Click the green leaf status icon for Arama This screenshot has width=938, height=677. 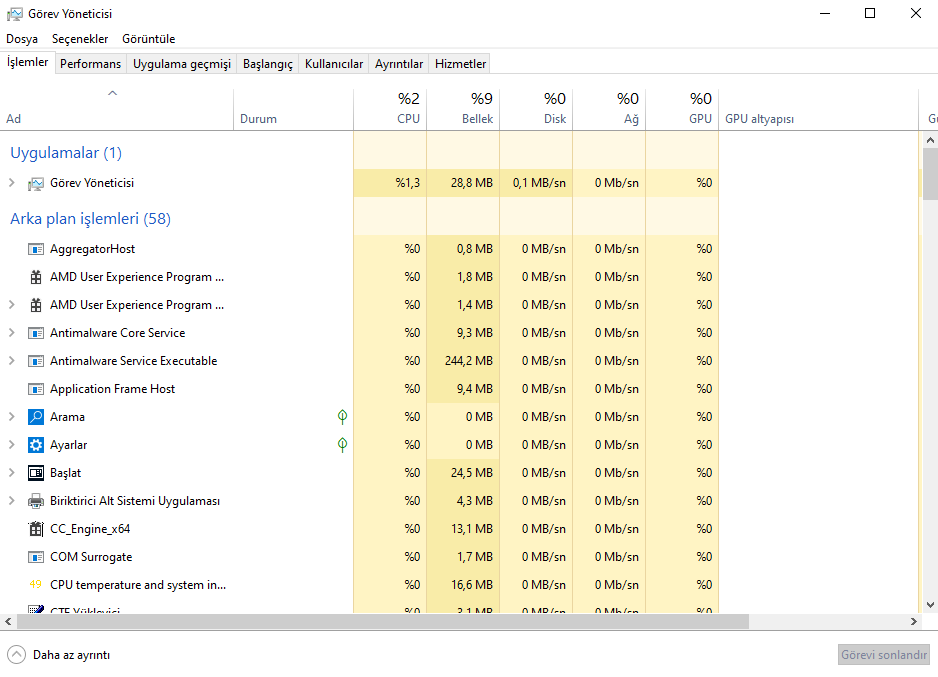click(x=342, y=417)
